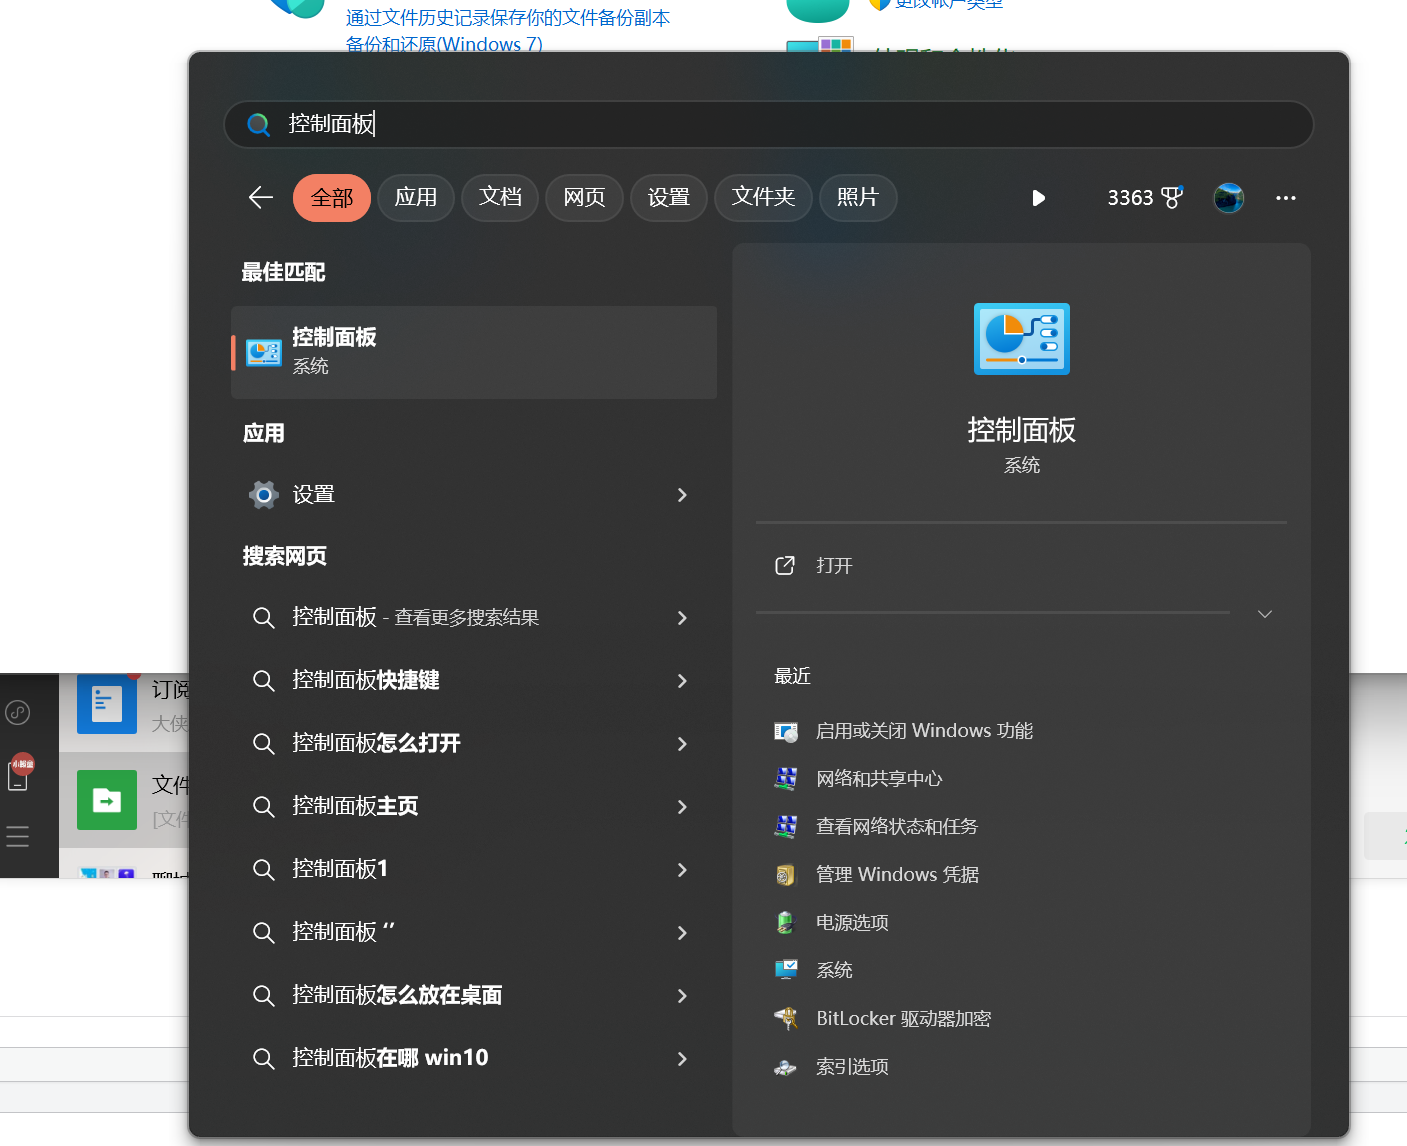Screen dimensions: 1407x1146
Task: Click the circular link icon in left sidebar
Action: tap(18, 712)
